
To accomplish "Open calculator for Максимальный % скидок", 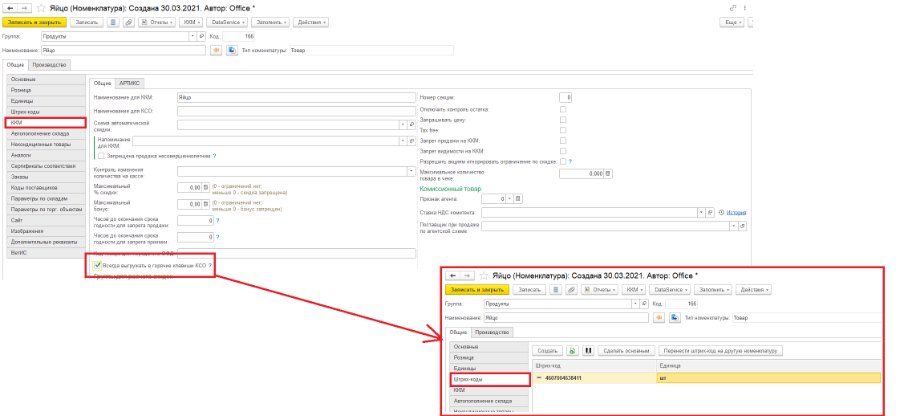I will point(206,187).
